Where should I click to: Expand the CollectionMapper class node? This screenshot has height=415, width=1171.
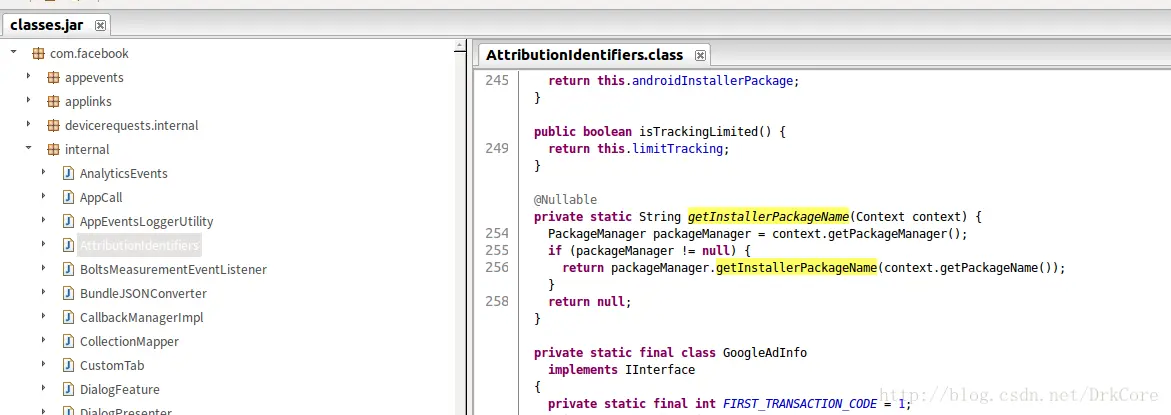[x=44, y=341]
